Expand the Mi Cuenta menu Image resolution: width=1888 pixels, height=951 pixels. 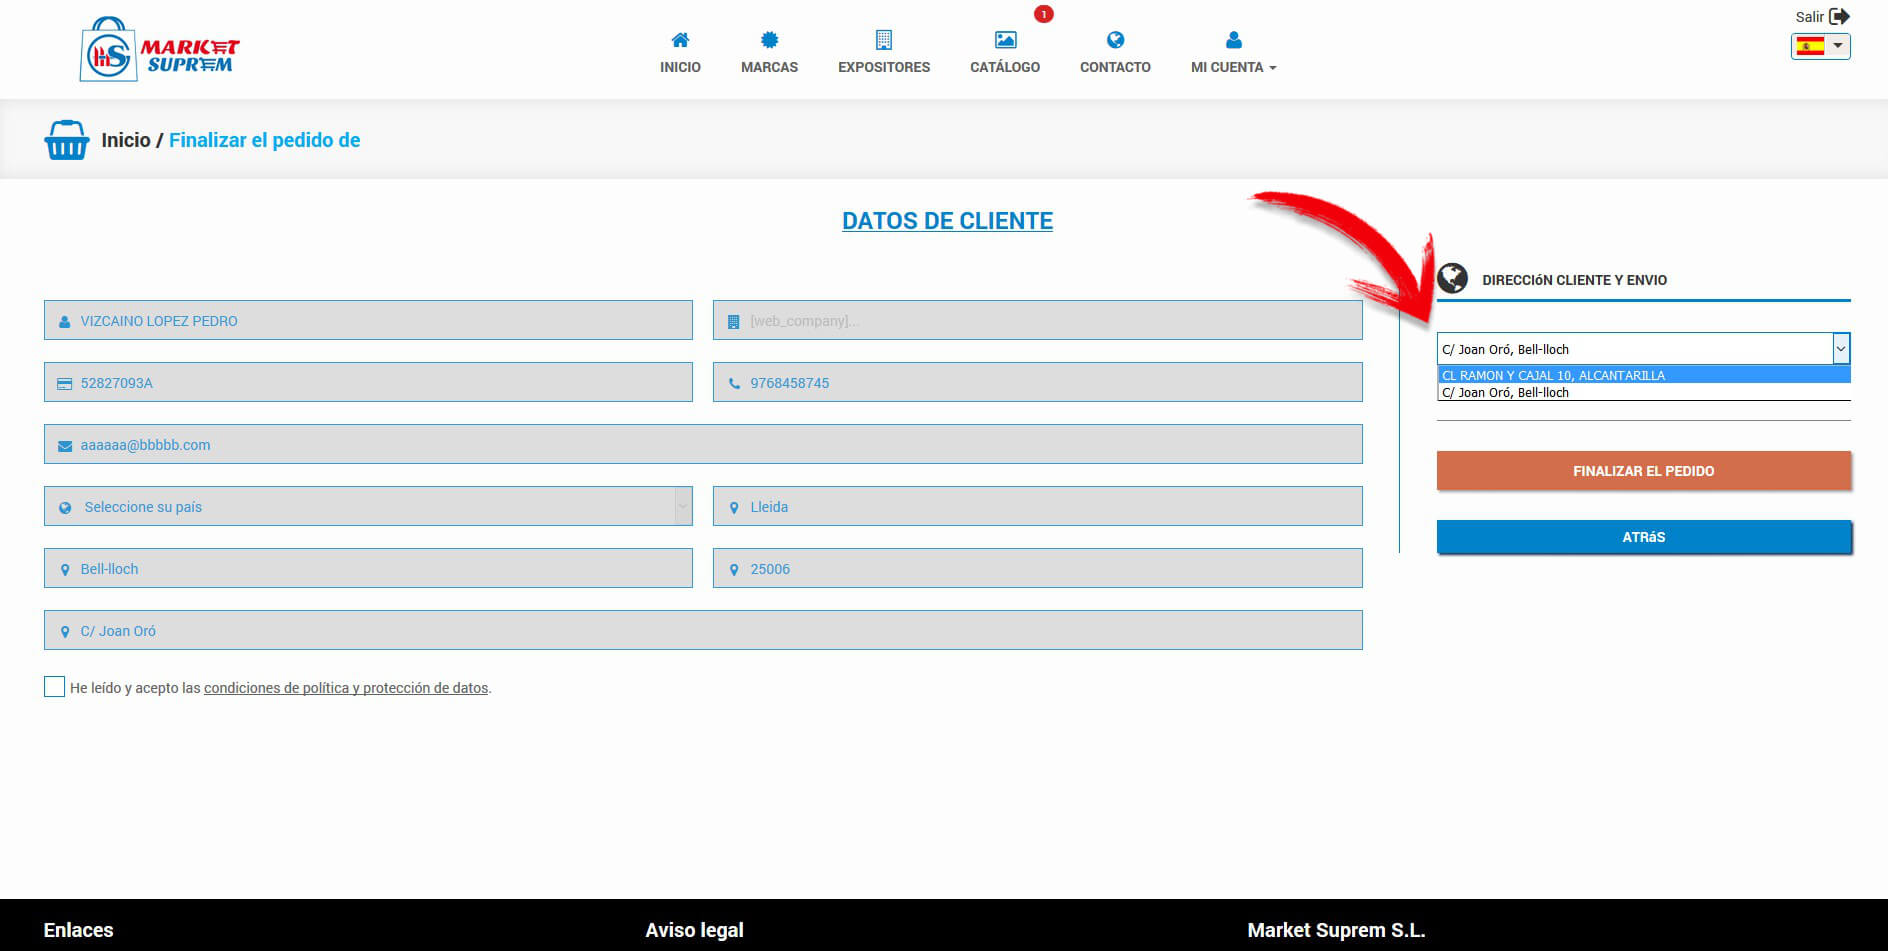pyautogui.click(x=1233, y=67)
